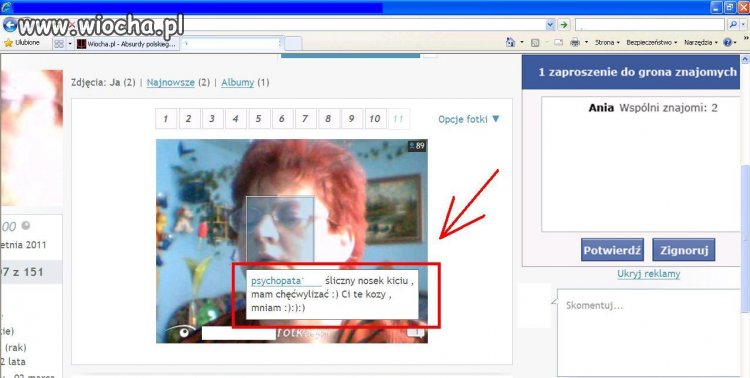This screenshot has width=750, height=378.
Task: Switch to the second blank browser tab
Action: (x=232, y=44)
